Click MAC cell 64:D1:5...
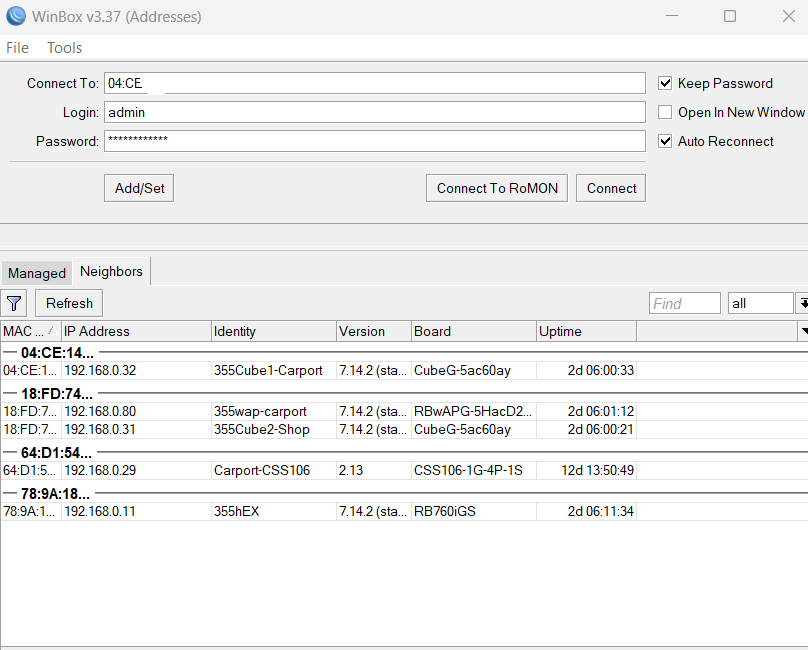 [29, 470]
